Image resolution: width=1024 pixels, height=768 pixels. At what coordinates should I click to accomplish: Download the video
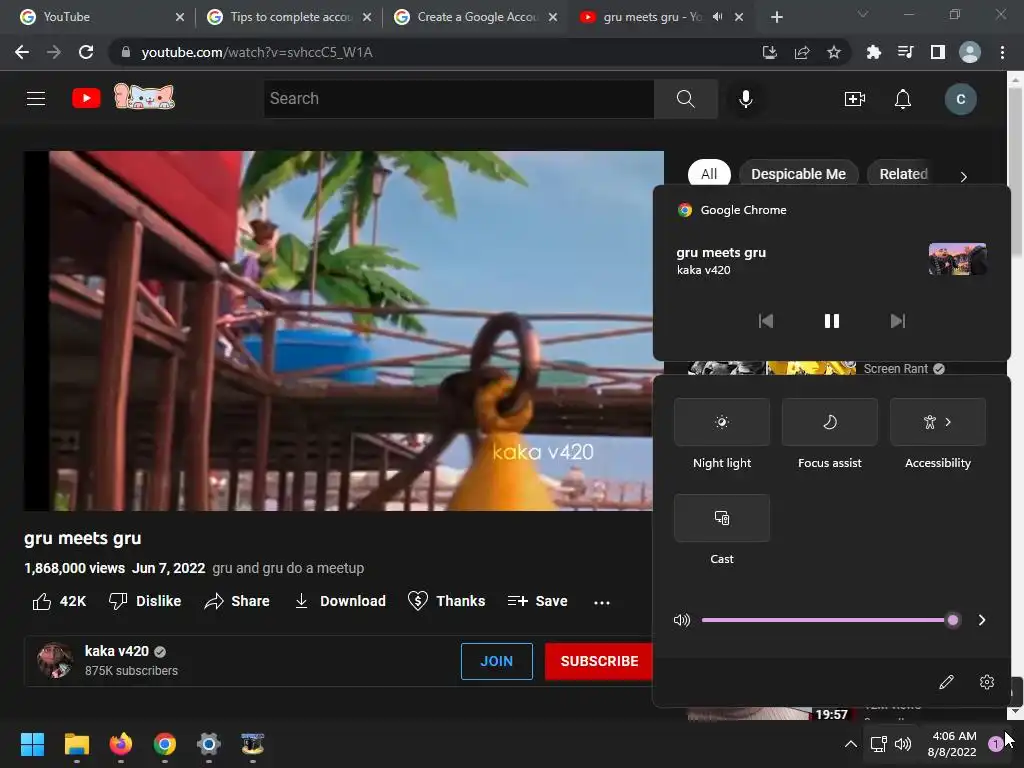click(340, 601)
